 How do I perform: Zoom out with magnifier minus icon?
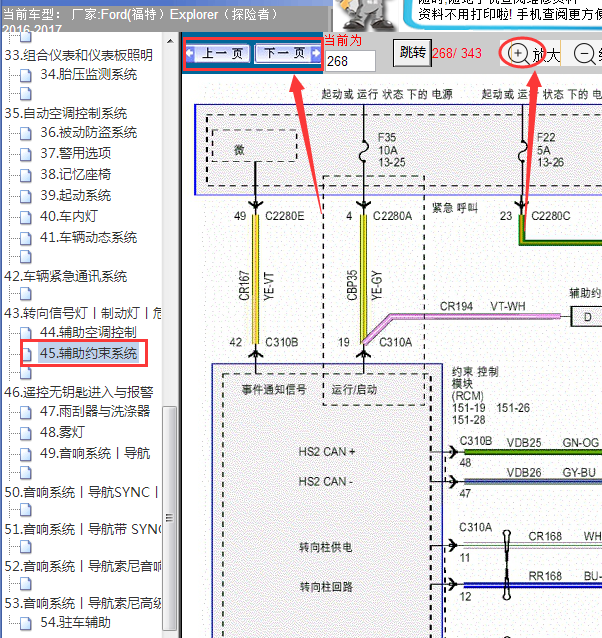(x=584, y=54)
